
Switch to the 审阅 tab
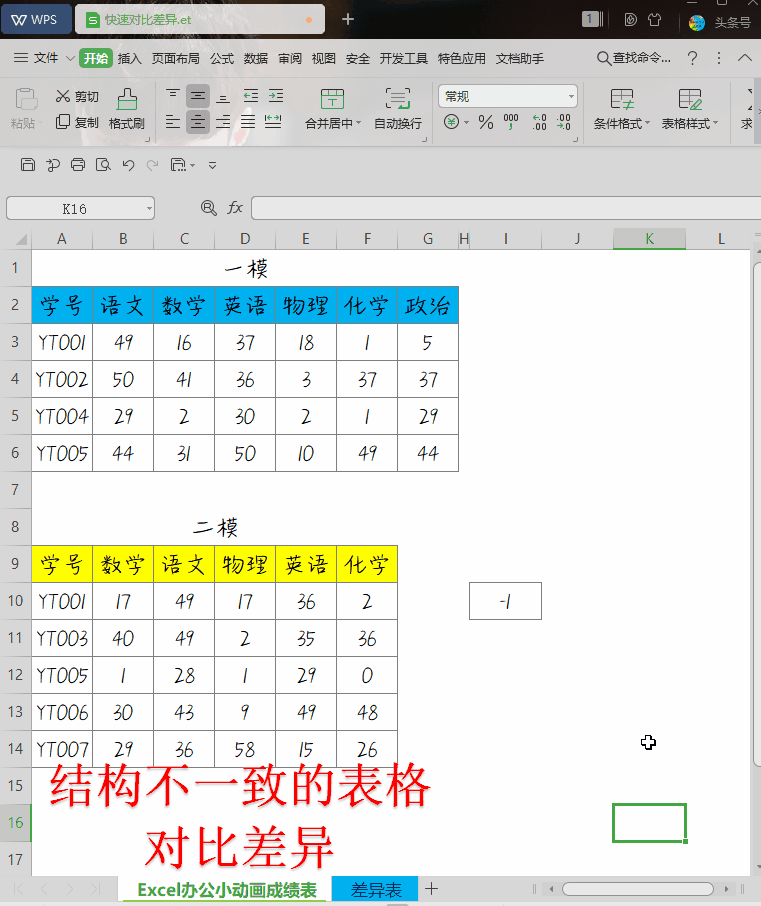tap(289, 58)
